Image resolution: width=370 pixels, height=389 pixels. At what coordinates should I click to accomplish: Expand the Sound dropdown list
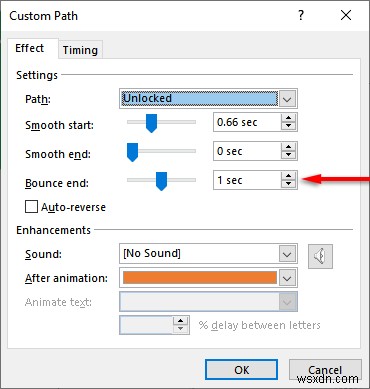[287, 254]
